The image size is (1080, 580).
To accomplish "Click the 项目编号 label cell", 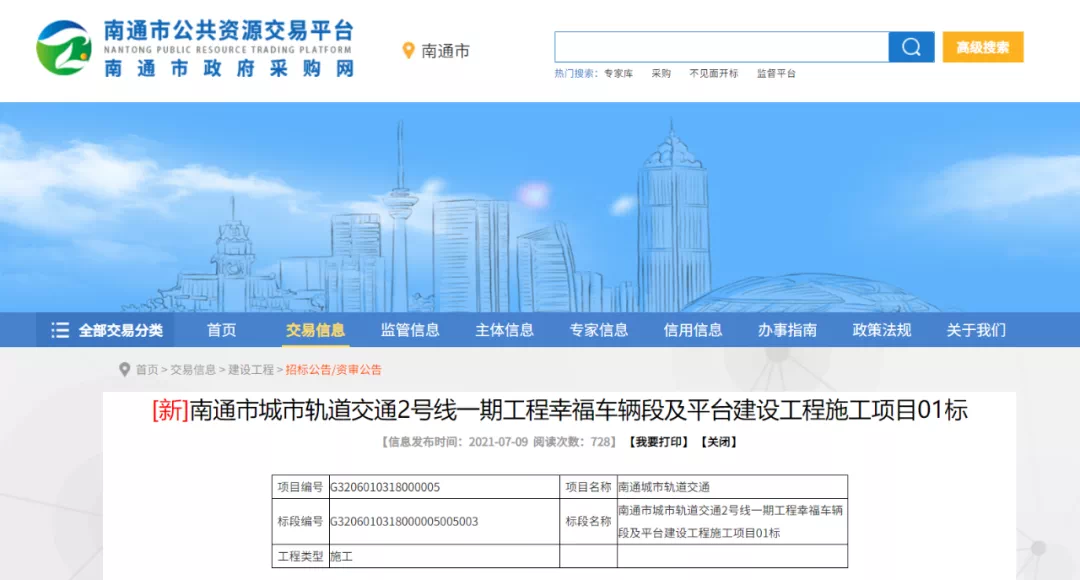I will (x=300, y=487).
